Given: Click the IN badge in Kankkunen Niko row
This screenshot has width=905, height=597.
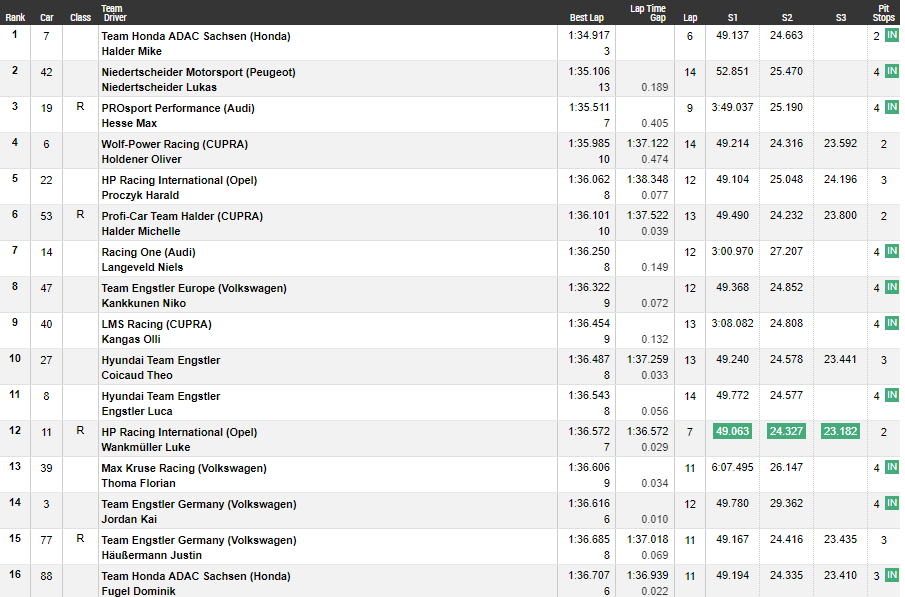Looking at the screenshot, I should click(892, 288).
